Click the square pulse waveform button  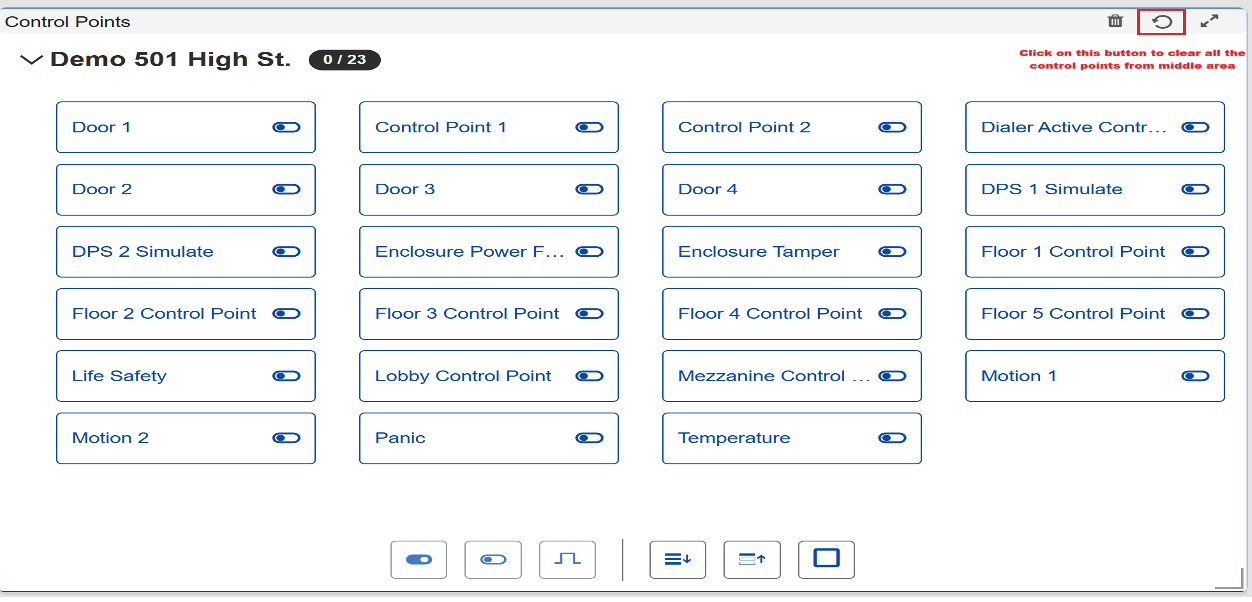[x=567, y=560]
